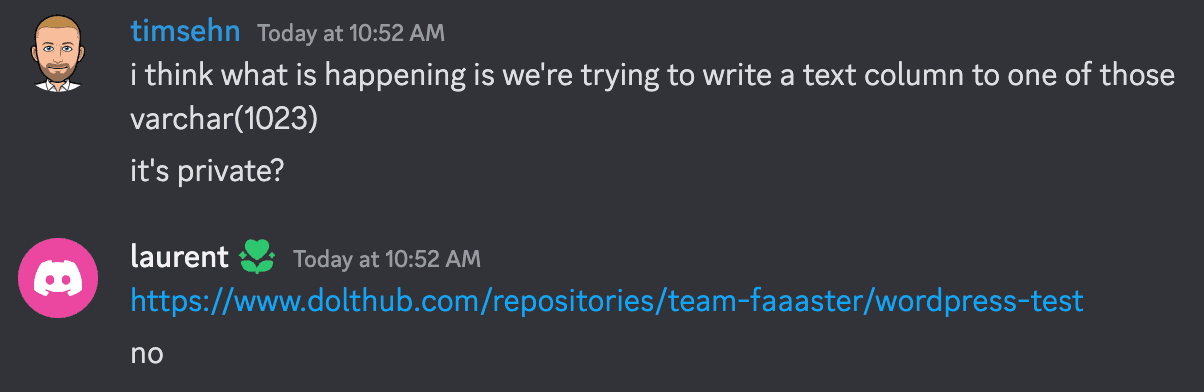
Task: Select laurent's "no" reply message
Action: point(147,352)
